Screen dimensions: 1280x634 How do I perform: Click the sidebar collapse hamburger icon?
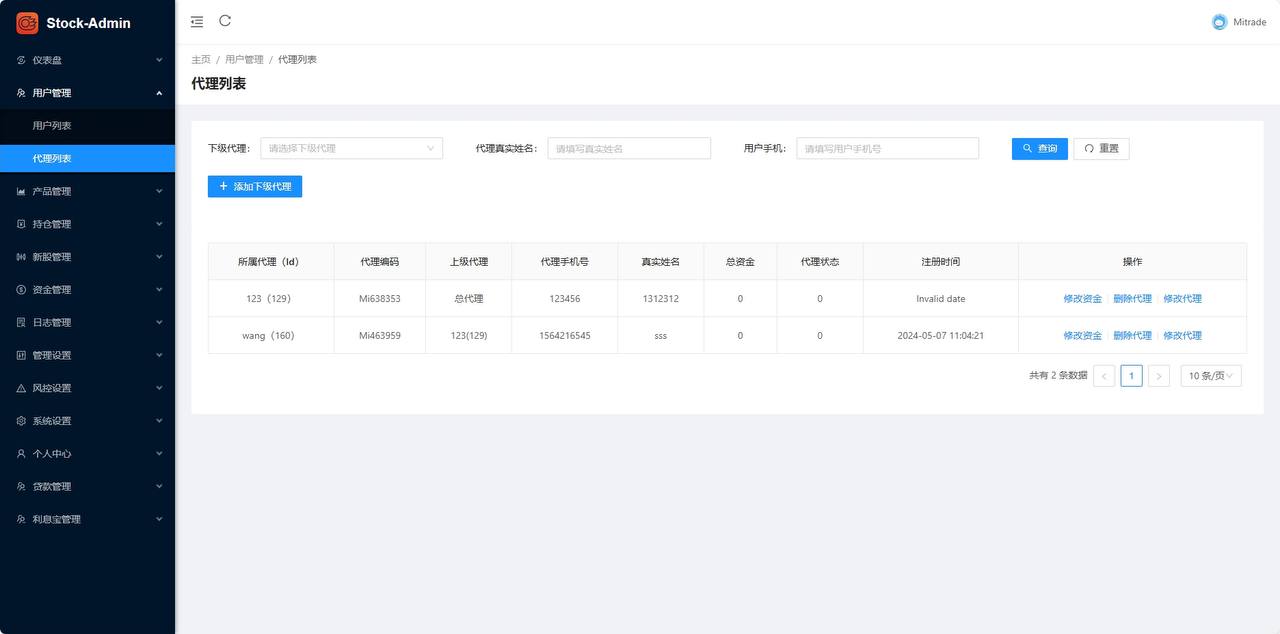(196, 20)
